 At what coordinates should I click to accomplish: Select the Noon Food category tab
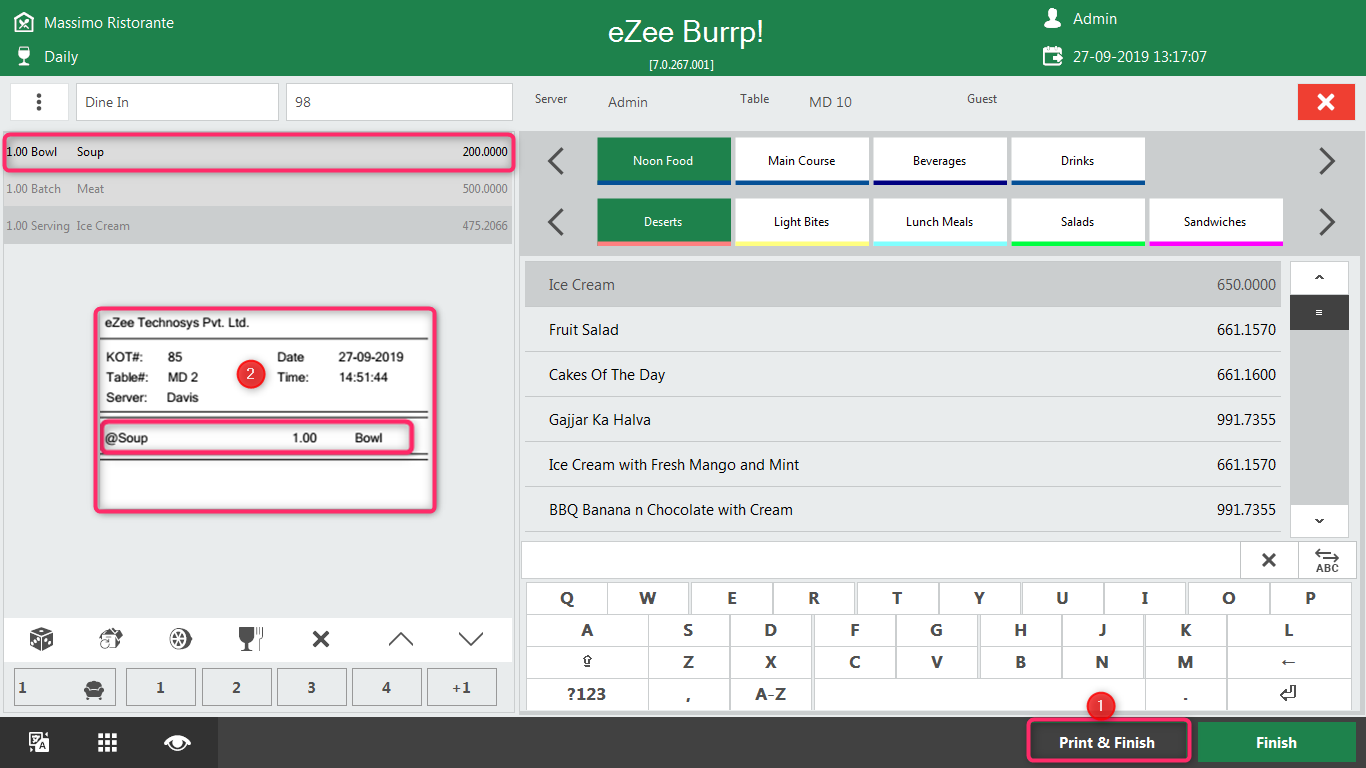664,161
